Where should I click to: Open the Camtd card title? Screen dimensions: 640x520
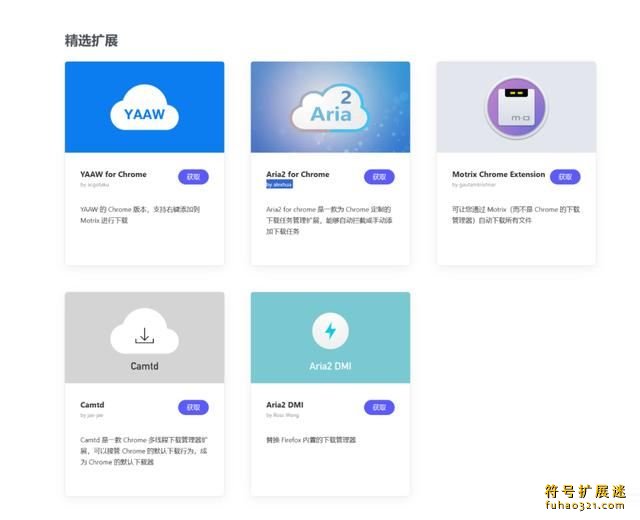(92, 405)
